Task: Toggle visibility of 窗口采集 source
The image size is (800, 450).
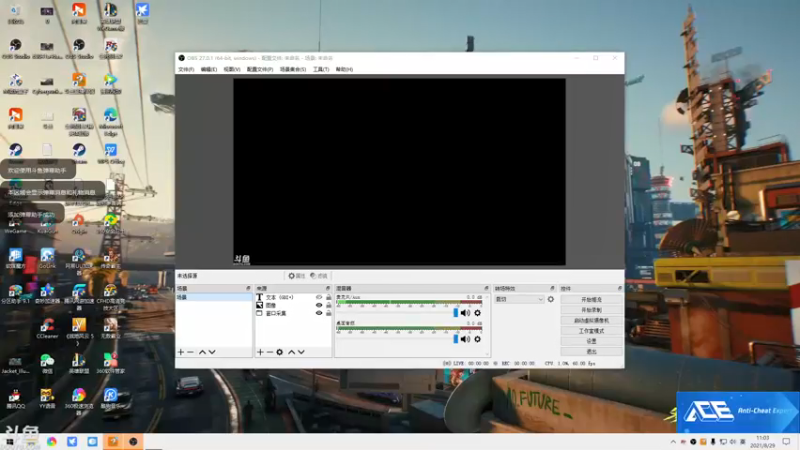Action: point(319,313)
